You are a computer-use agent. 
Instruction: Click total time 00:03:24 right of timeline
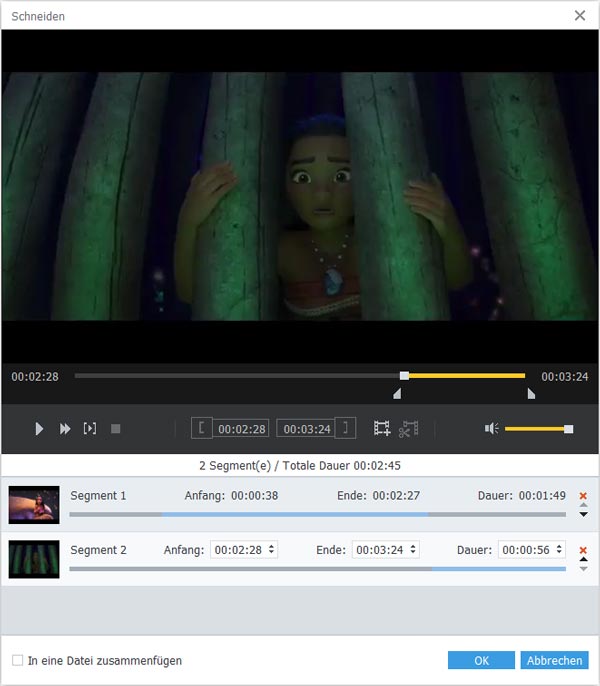click(x=565, y=377)
